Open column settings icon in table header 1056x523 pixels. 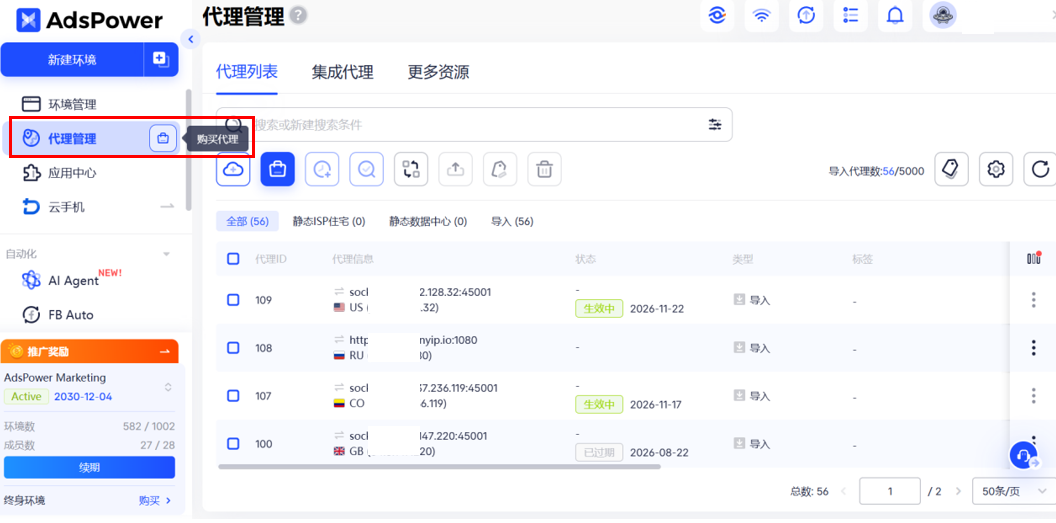coord(1034,258)
